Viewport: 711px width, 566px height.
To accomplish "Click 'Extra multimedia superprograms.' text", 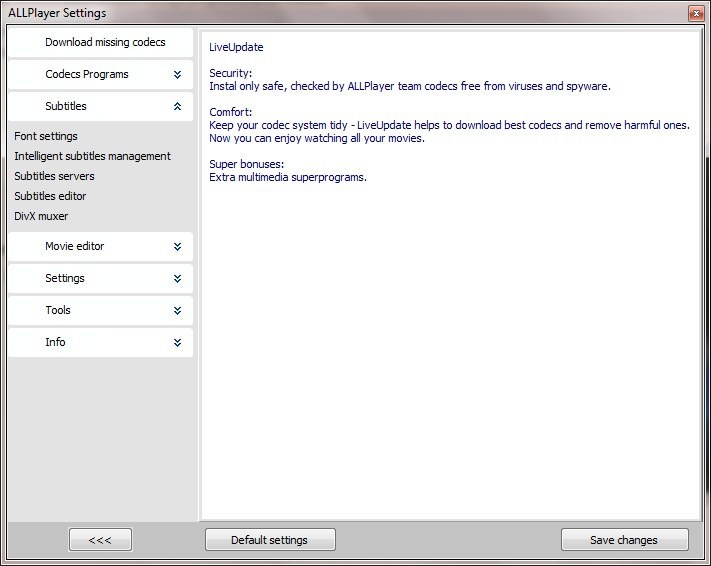I will pyautogui.click(x=288, y=177).
